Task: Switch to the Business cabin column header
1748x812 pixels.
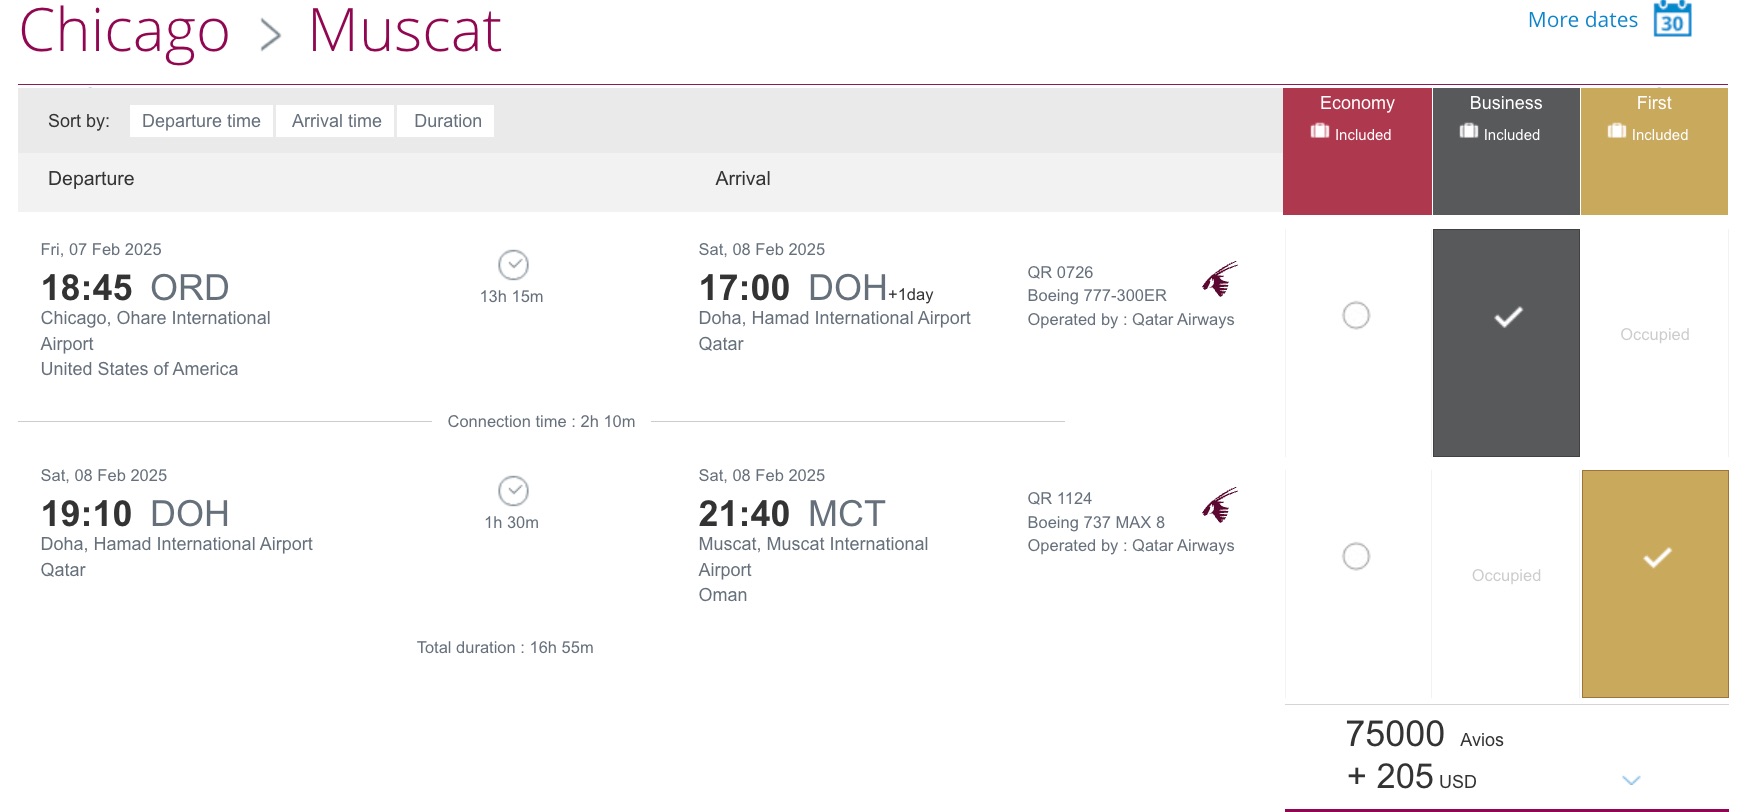Action: click(x=1506, y=103)
